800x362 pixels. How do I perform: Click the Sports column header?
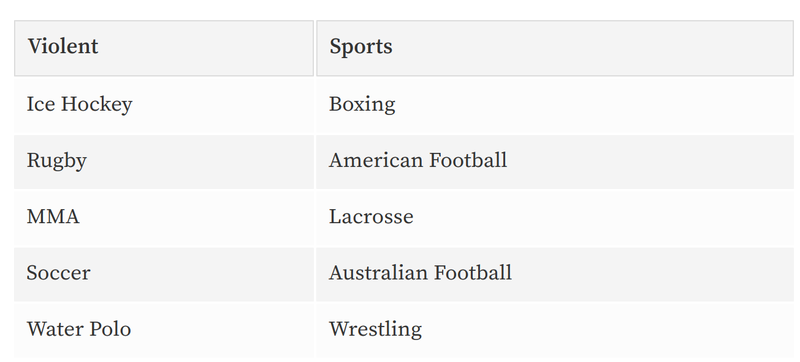(555, 48)
